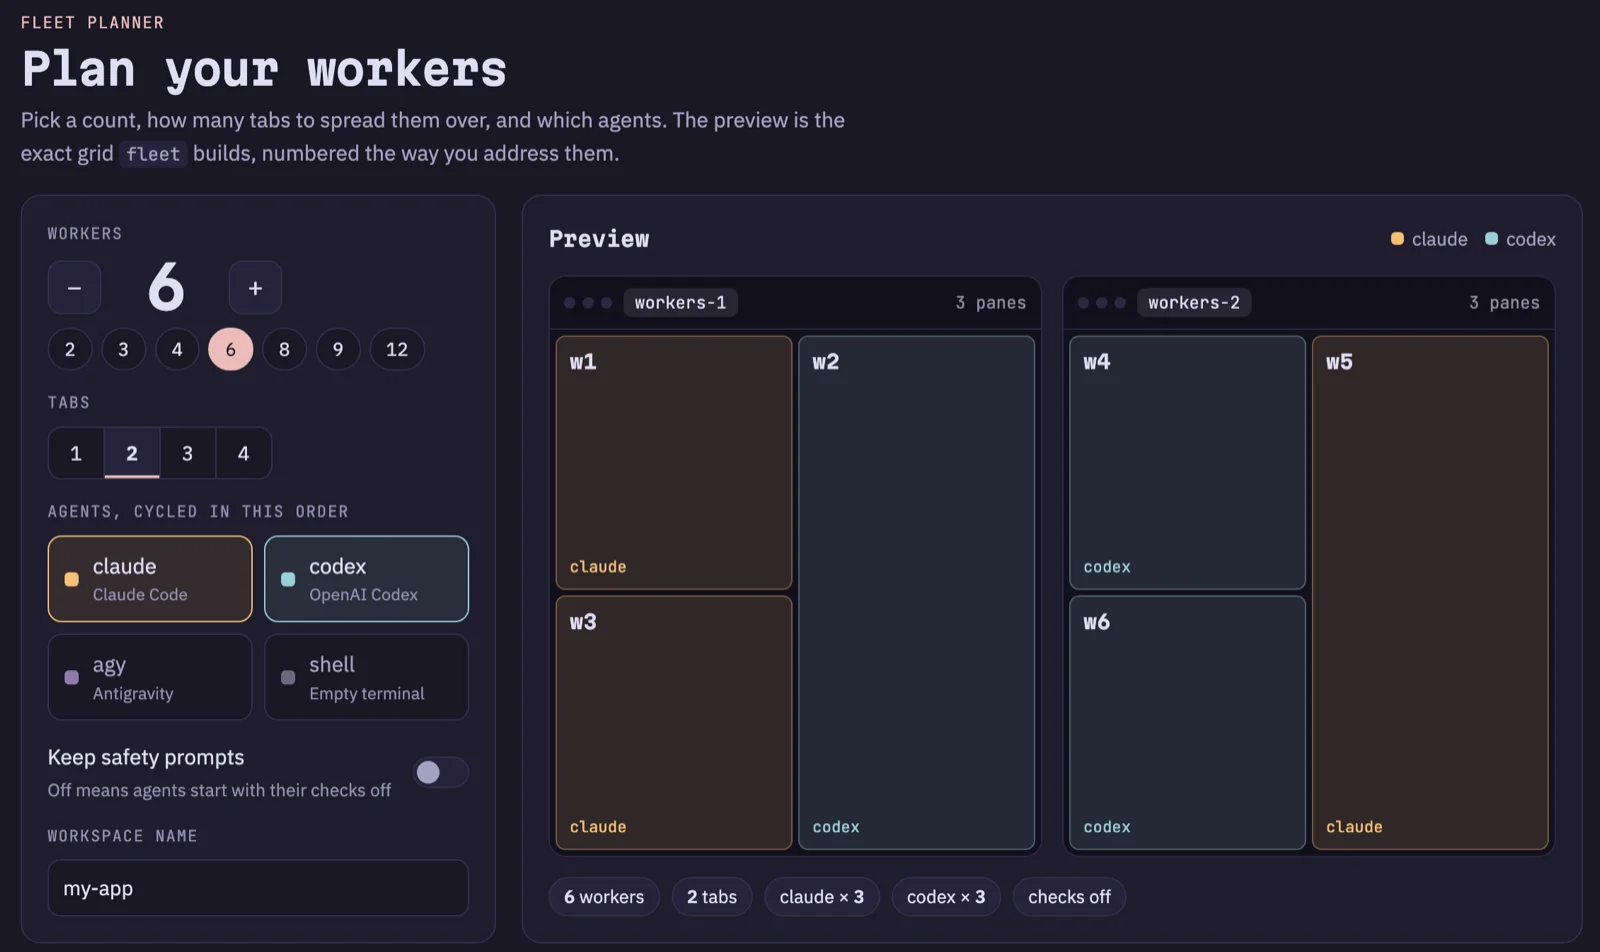Click the 6 workers summary chip
This screenshot has height=952, width=1600.
click(604, 897)
